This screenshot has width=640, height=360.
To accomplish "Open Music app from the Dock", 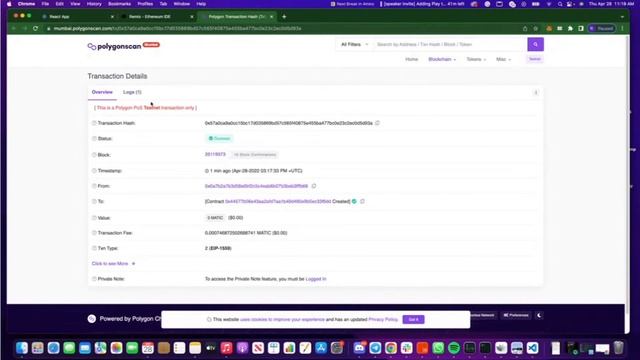I will [x=226, y=348].
